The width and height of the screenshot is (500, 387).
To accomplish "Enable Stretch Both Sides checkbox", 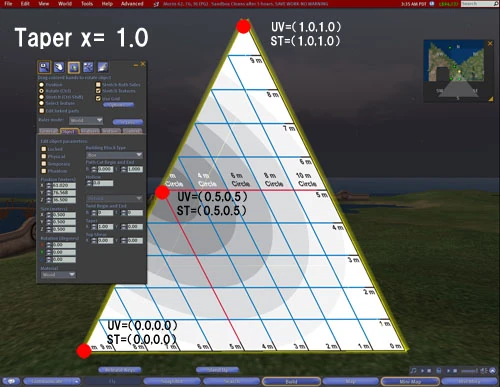I will [98, 85].
